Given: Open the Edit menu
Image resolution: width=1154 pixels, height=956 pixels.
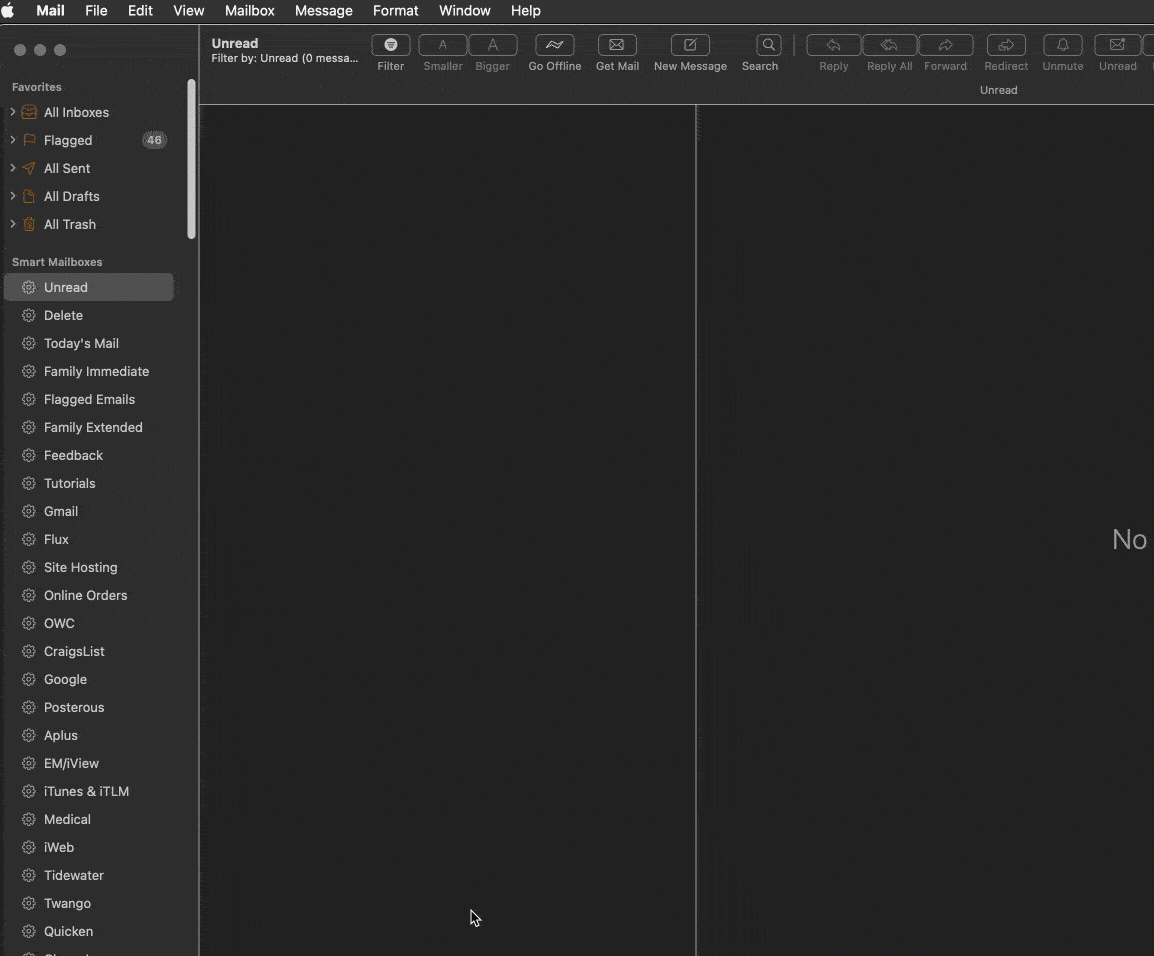Looking at the screenshot, I should tap(140, 11).
